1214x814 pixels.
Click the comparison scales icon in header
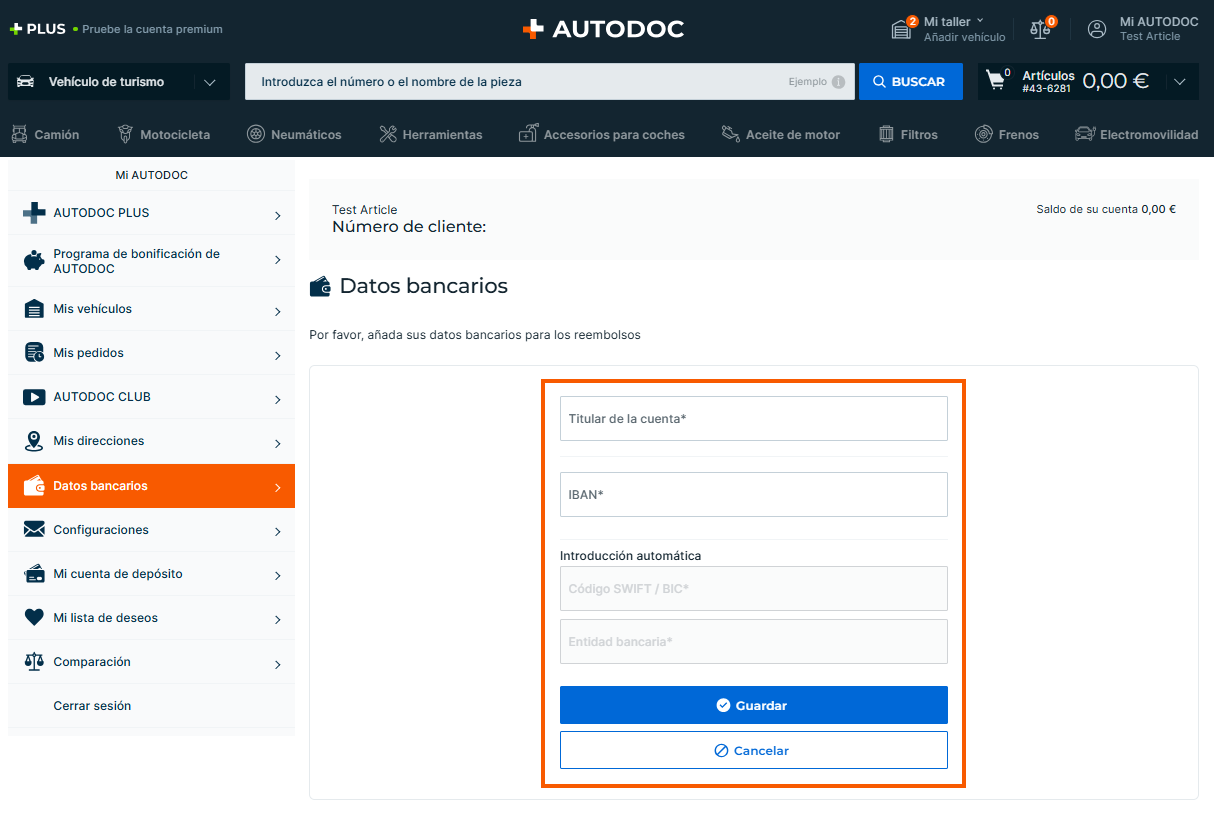1041,29
